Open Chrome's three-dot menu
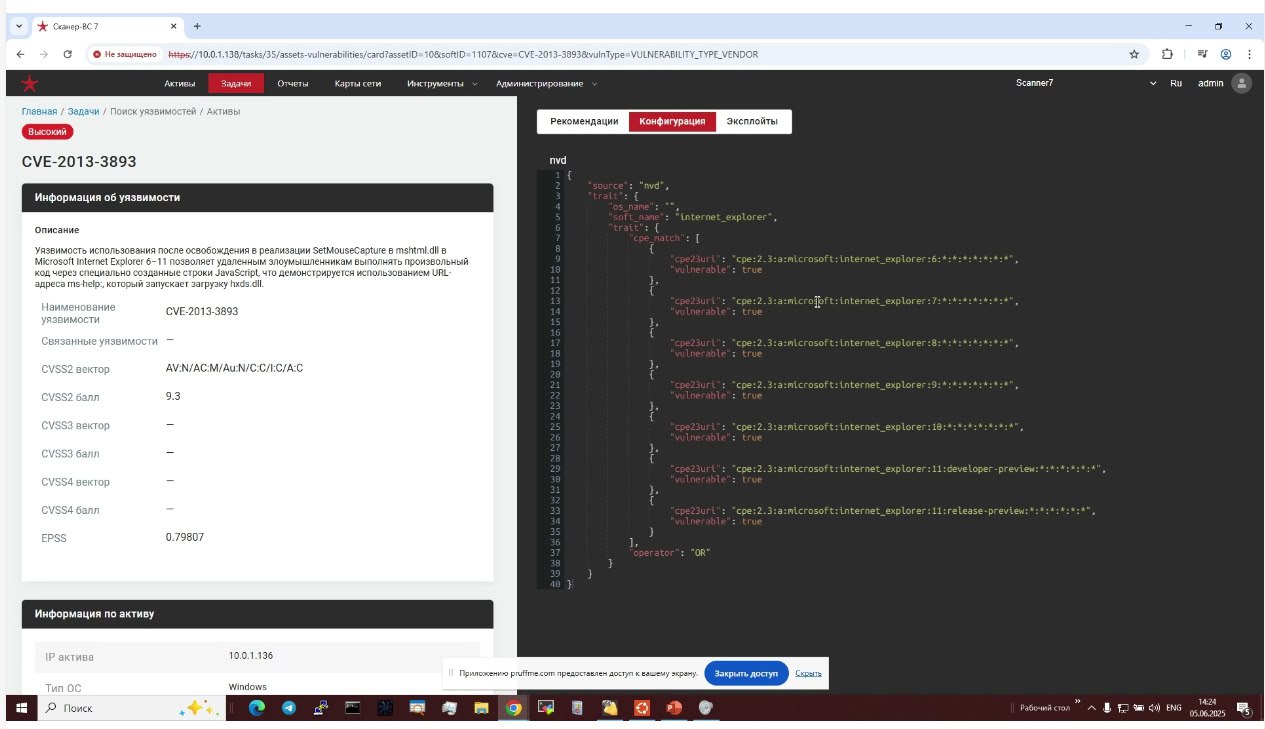The height and width of the screenshot is (729, 1265). (x=1247, y=54)
